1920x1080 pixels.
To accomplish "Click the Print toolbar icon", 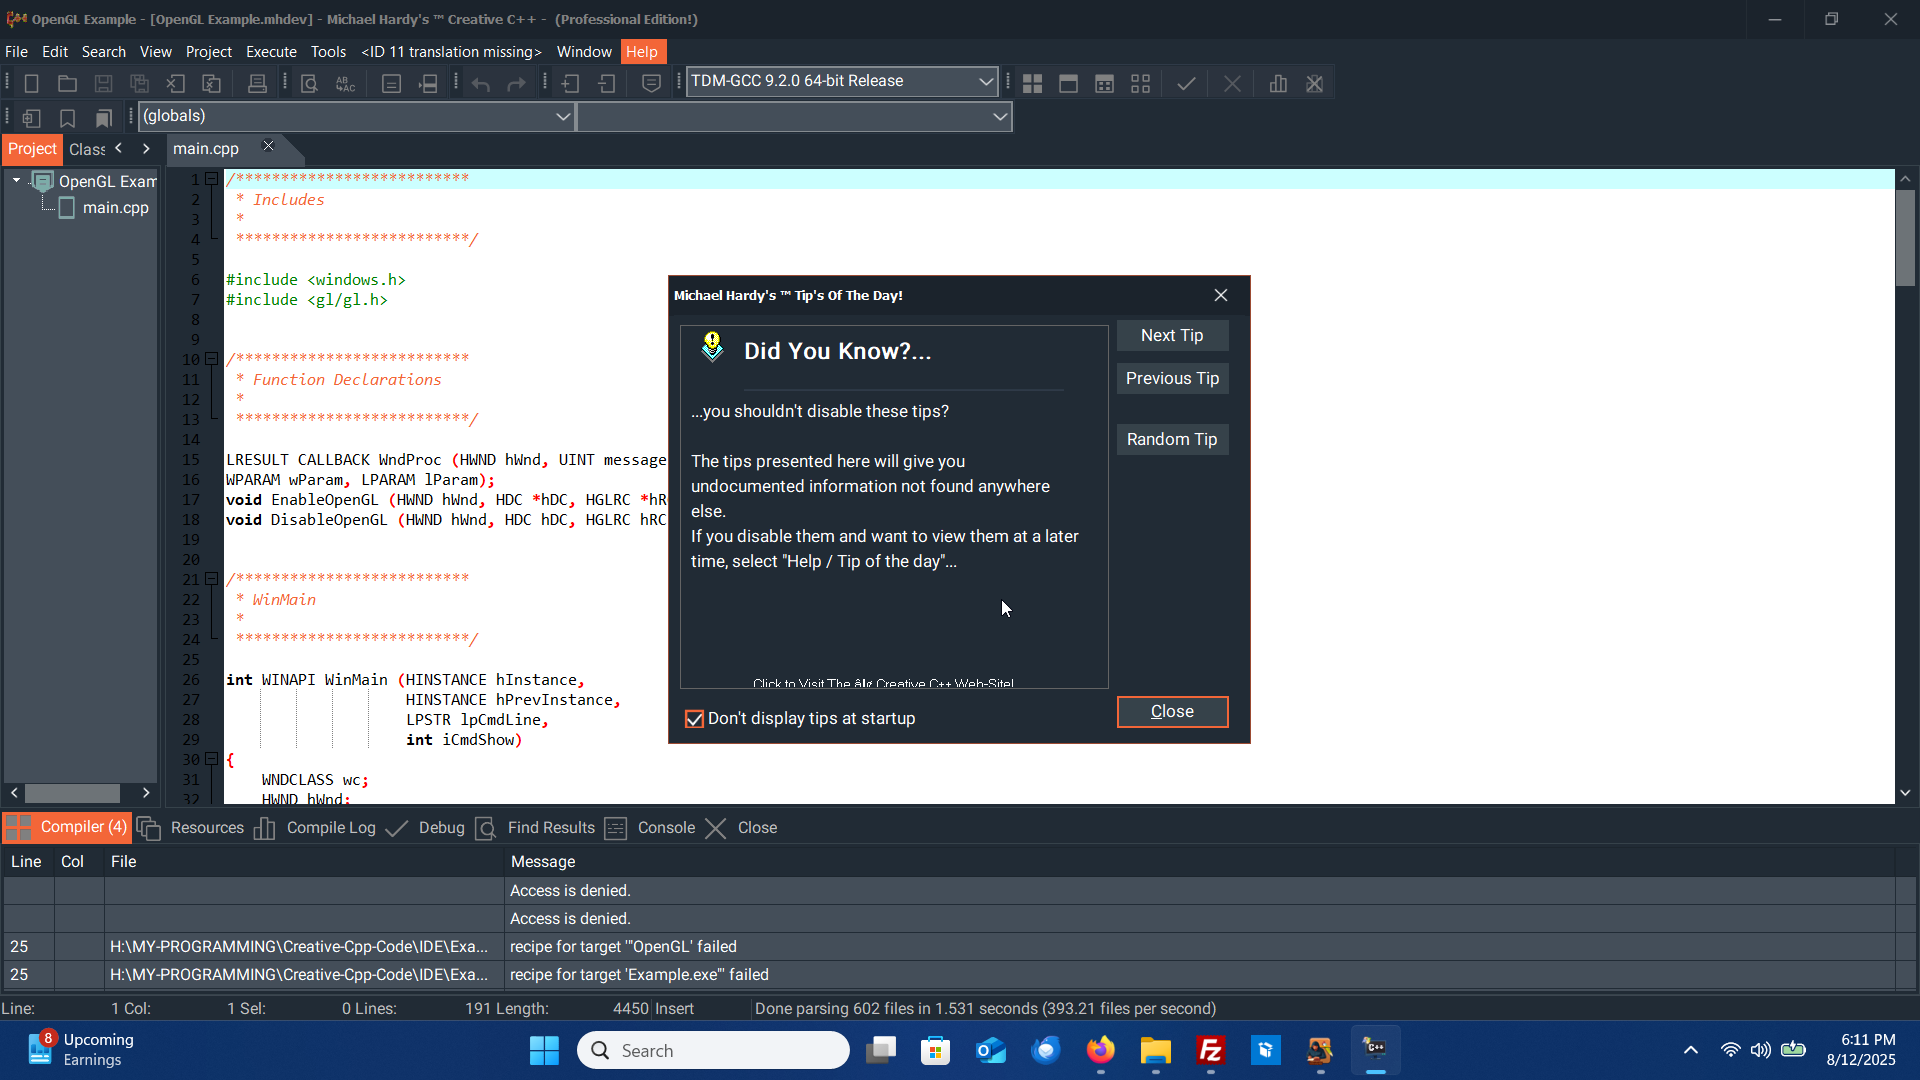I will pyautogui.click(x=257, y=84).
